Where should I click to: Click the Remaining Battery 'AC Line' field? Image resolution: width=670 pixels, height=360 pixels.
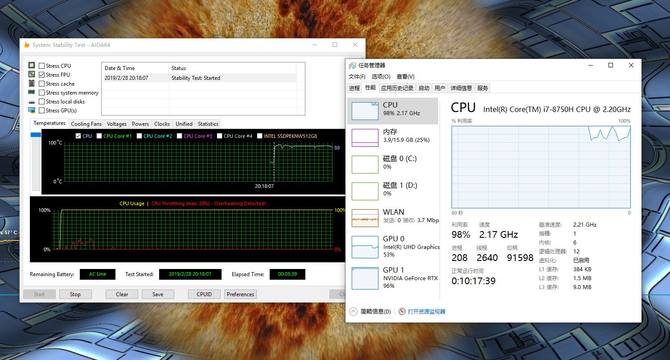[97, 274]
